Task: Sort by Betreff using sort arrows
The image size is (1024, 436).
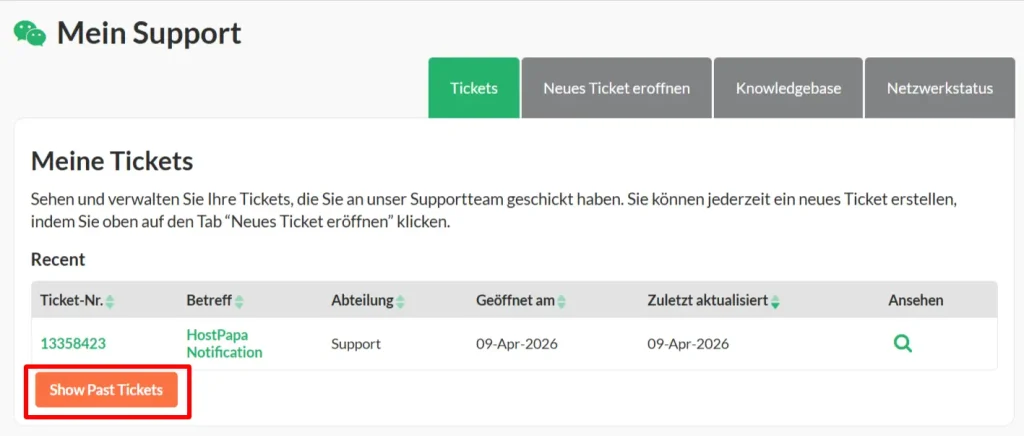Action: (239, 301)
